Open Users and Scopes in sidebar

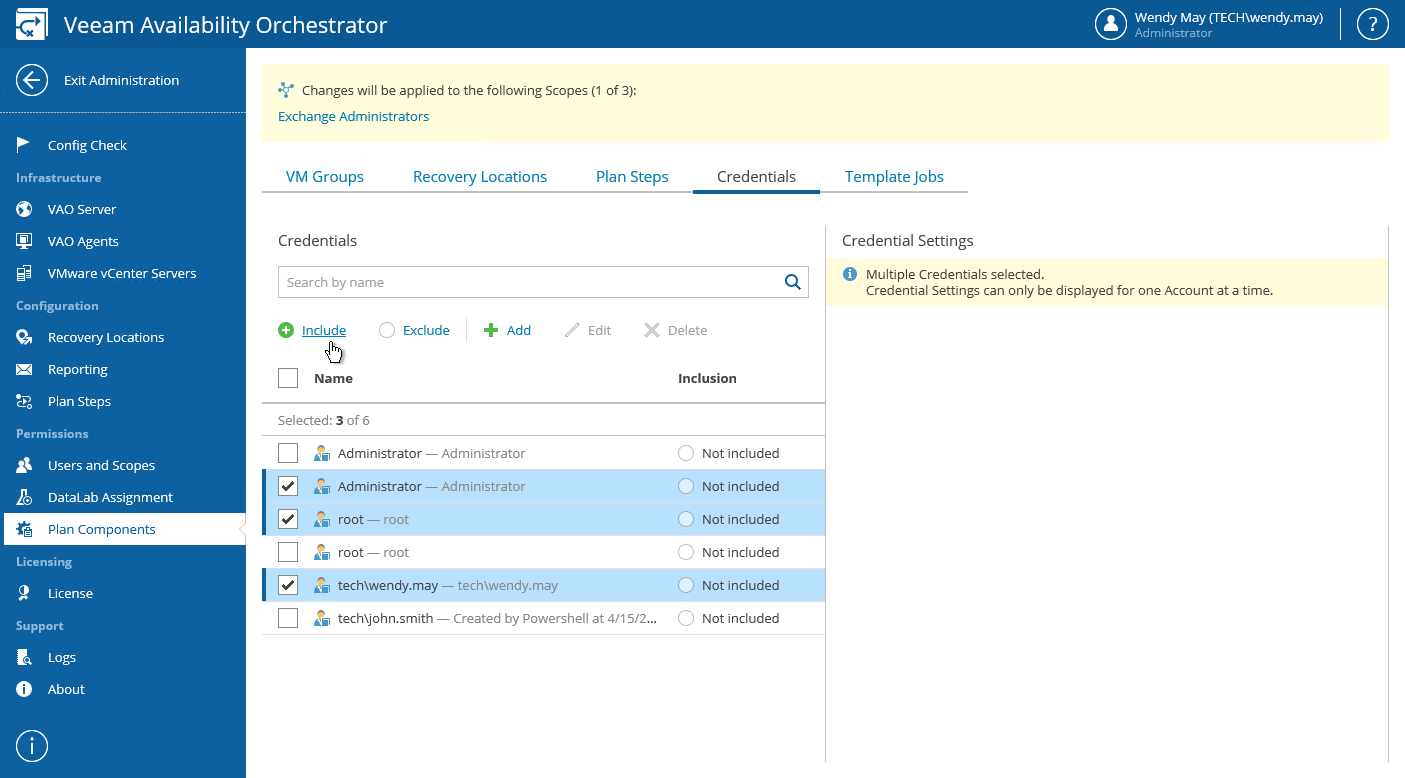pyautogui.click(x=101, y=465)
